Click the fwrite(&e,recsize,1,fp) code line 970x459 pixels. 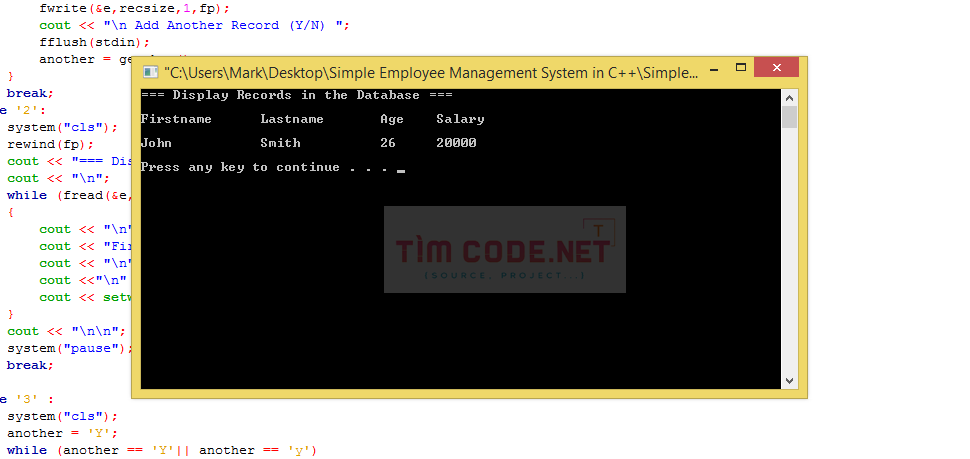coord(134,9)
